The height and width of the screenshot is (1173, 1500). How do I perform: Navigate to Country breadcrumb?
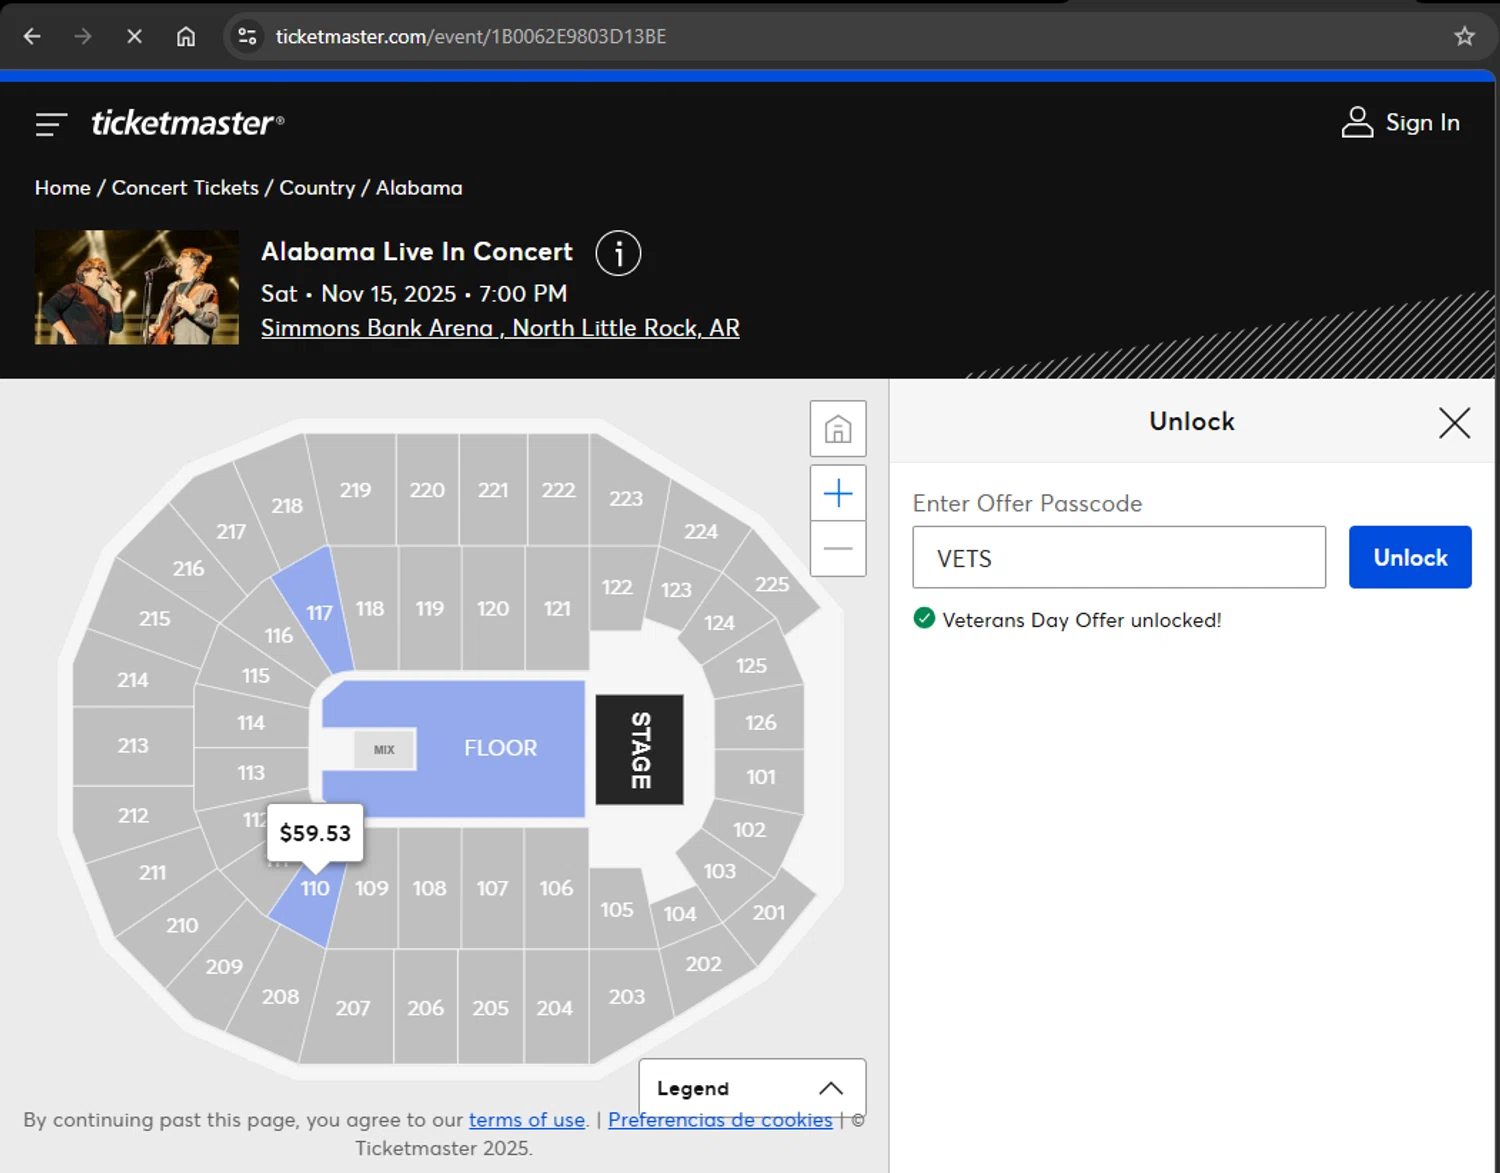317,188
